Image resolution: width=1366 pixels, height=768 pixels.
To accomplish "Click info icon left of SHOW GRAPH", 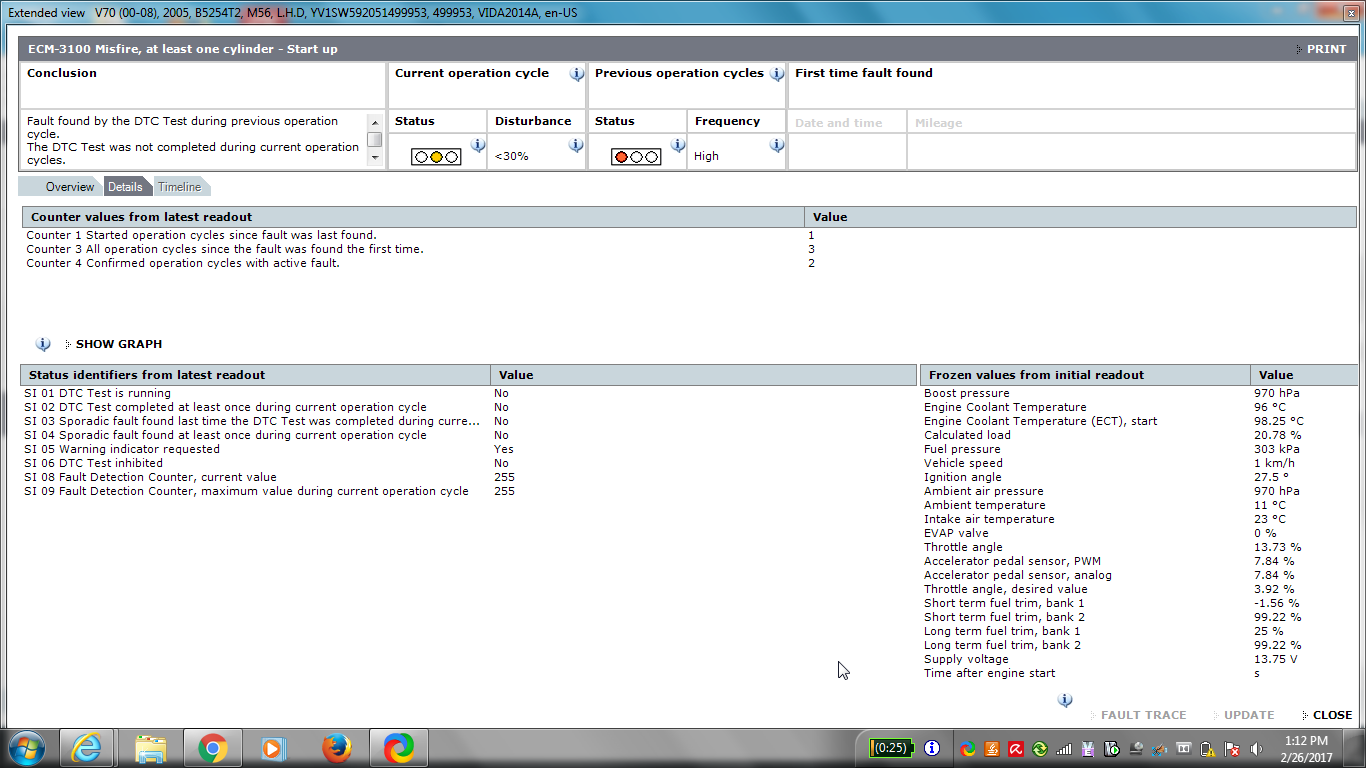I will click(43, 344).
